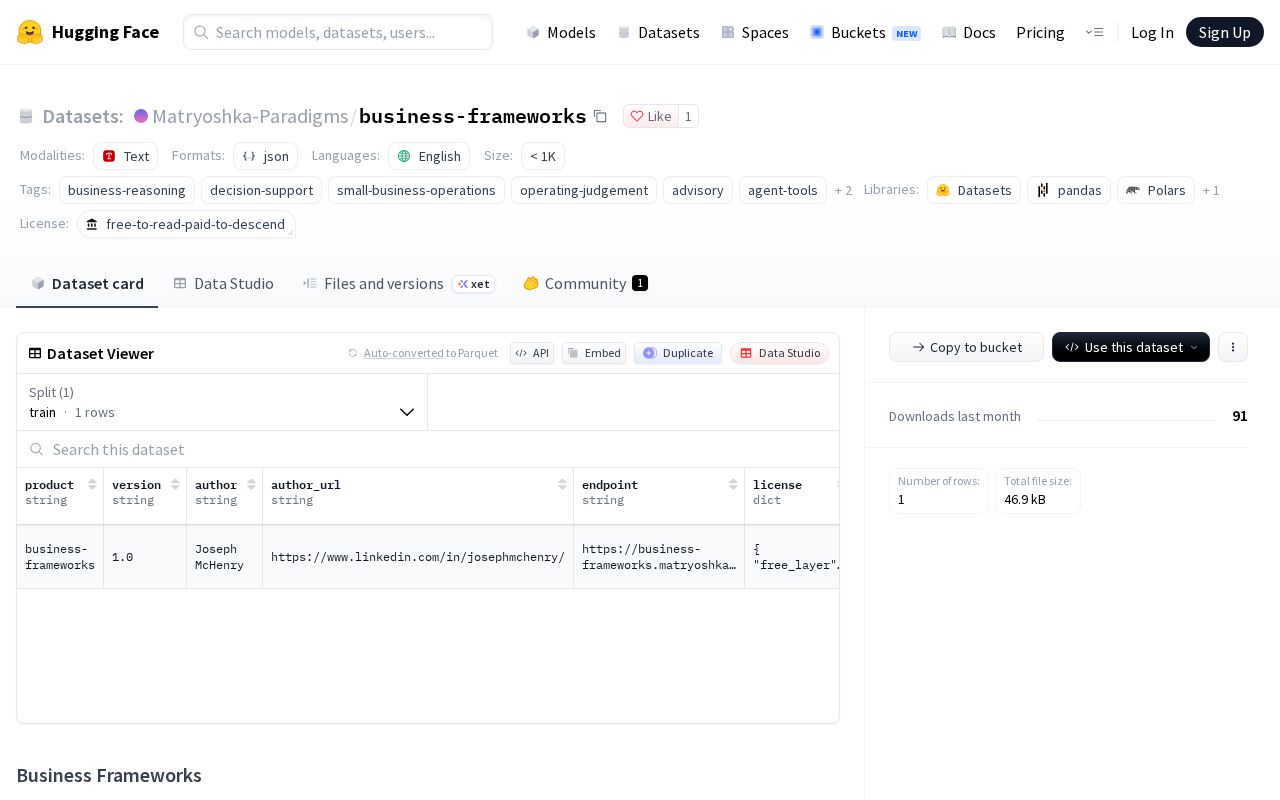
Task: Expand the Split train dropdown
Action: click(x=222, y=402)
